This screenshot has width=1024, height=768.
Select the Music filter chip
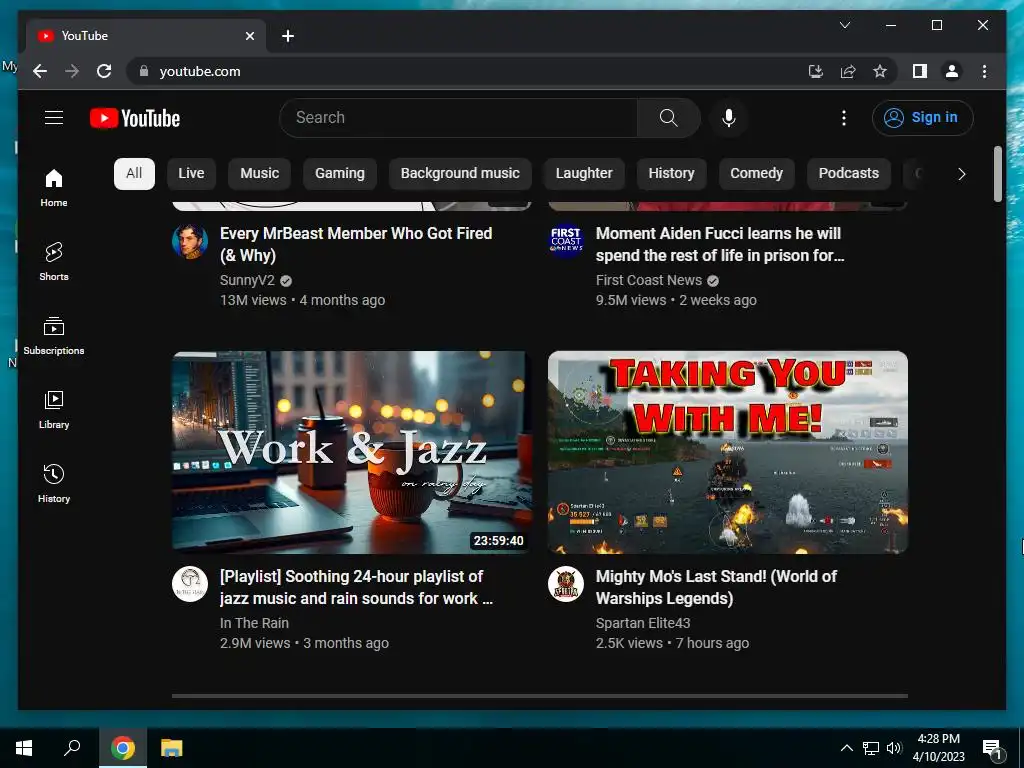[259, 173]
